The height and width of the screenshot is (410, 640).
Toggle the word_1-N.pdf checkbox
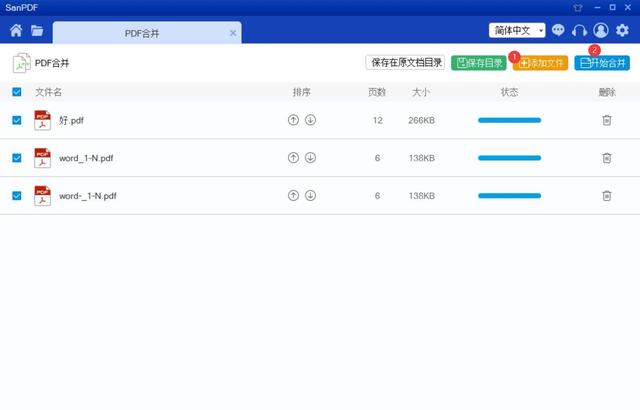click(x=16, y=158)
